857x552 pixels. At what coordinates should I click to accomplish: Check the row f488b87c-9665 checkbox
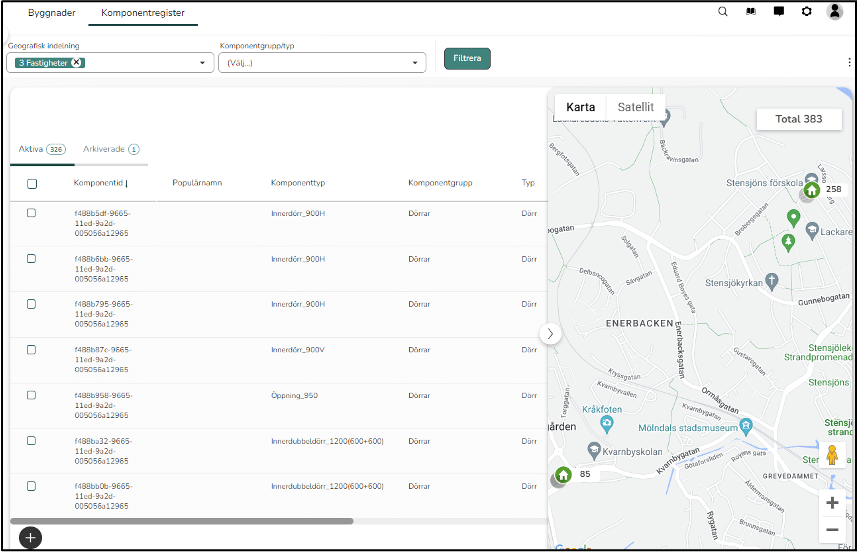32,349
